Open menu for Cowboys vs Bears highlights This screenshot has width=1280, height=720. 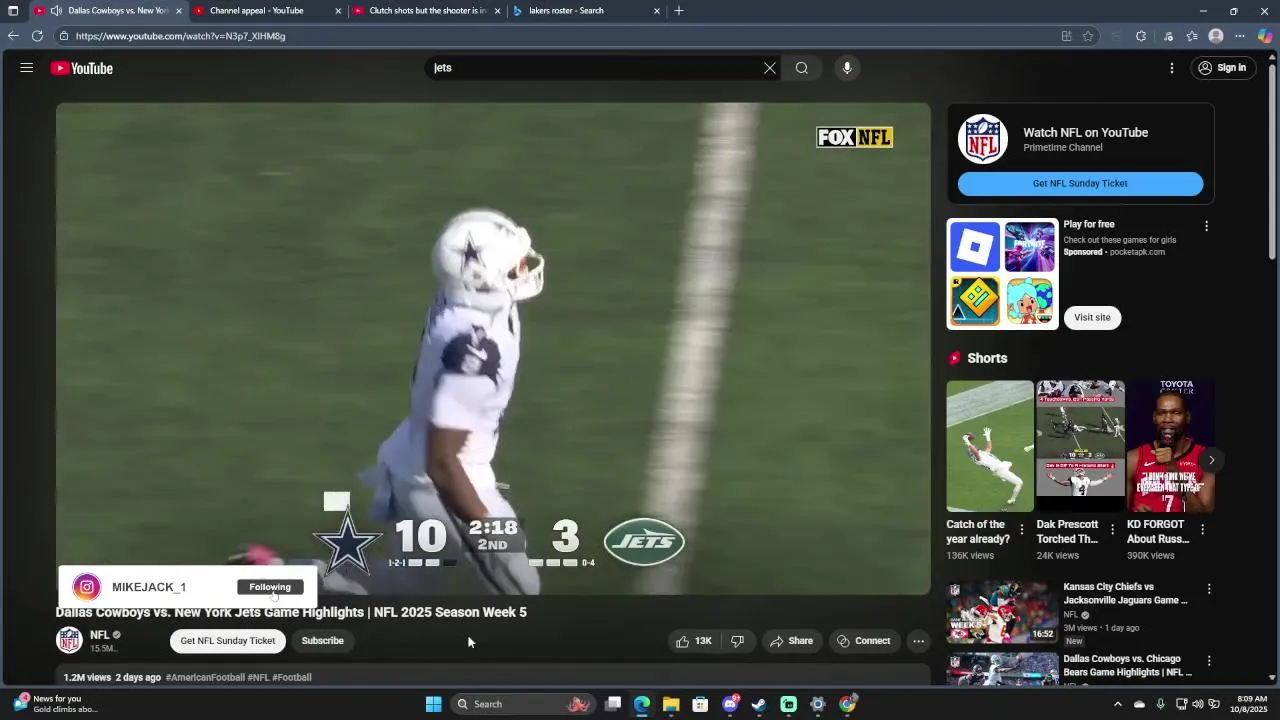(x=1209, y=661)
